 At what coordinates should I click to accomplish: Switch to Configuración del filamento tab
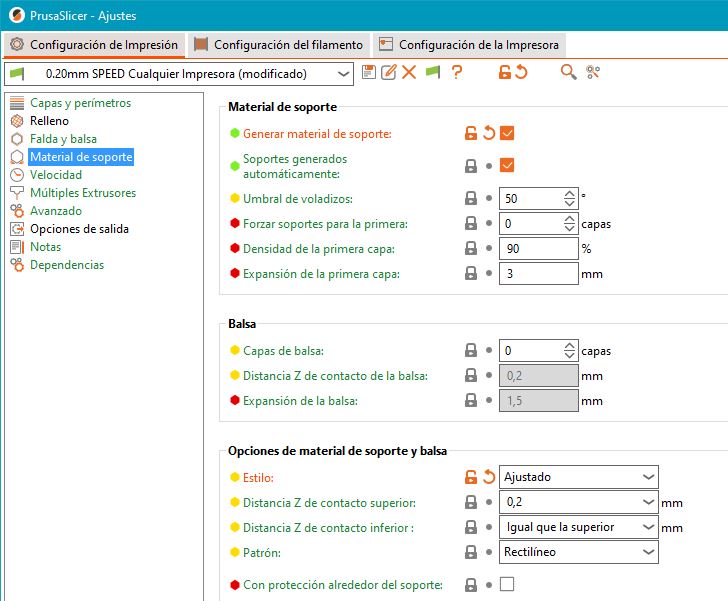[280, 45]
